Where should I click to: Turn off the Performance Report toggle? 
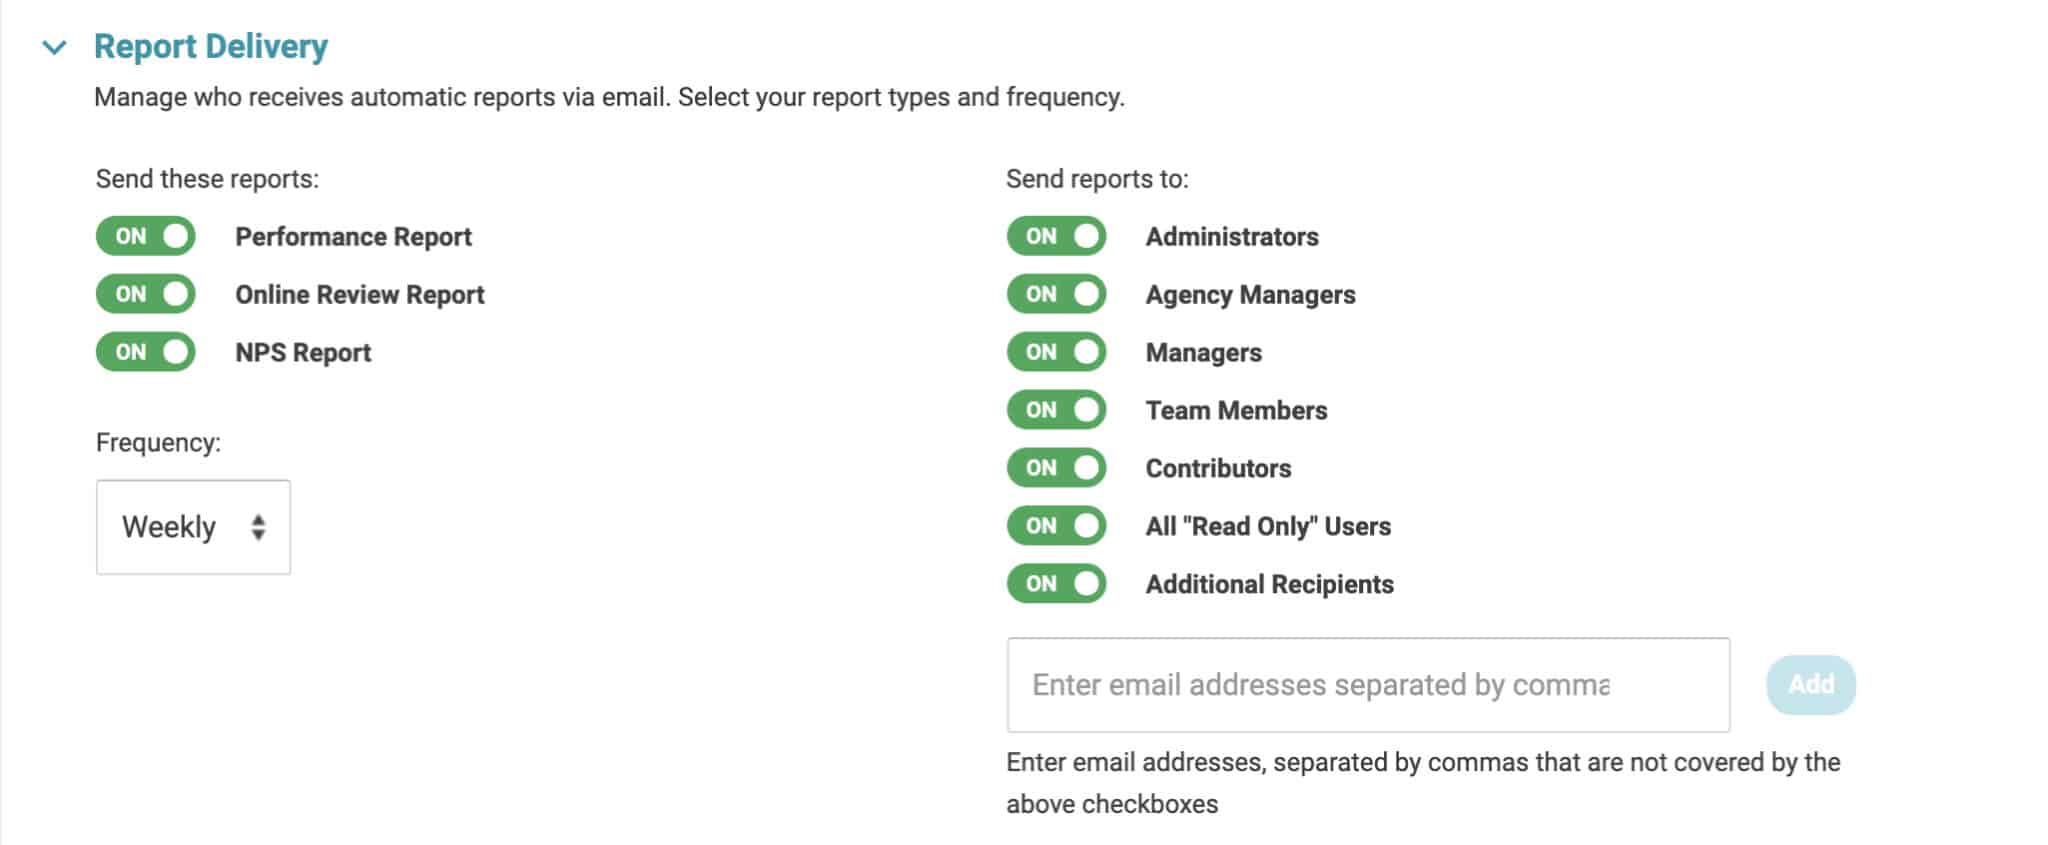coord(146,236)
